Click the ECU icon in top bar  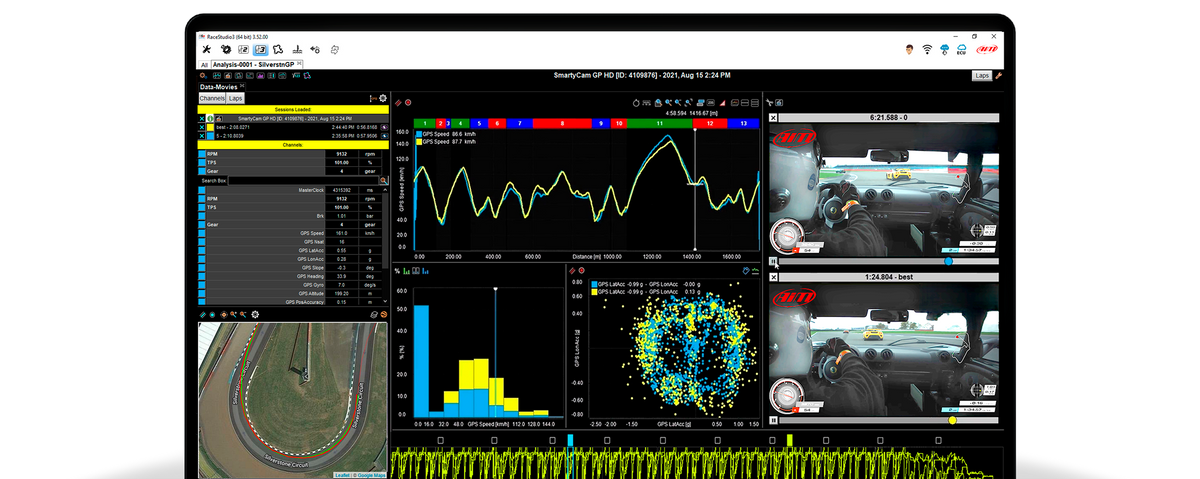[x=961, y=50]
